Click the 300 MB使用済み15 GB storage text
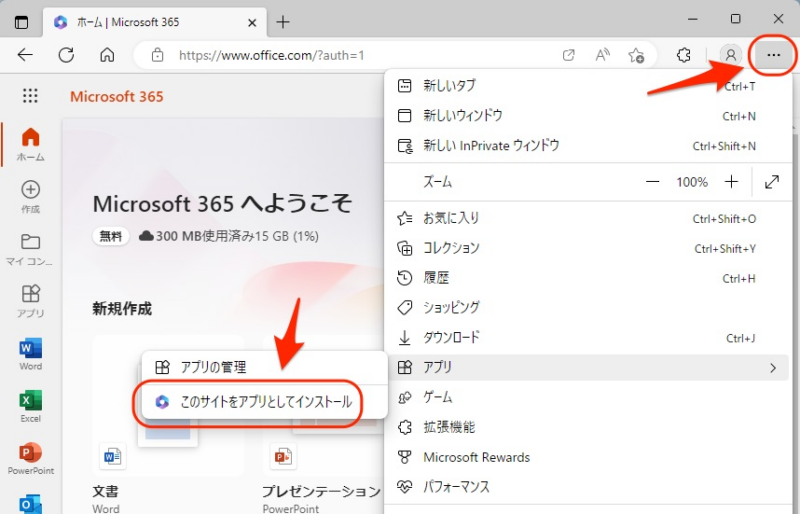Viewport: 800px width, 514px height. (x=237, y=236)
